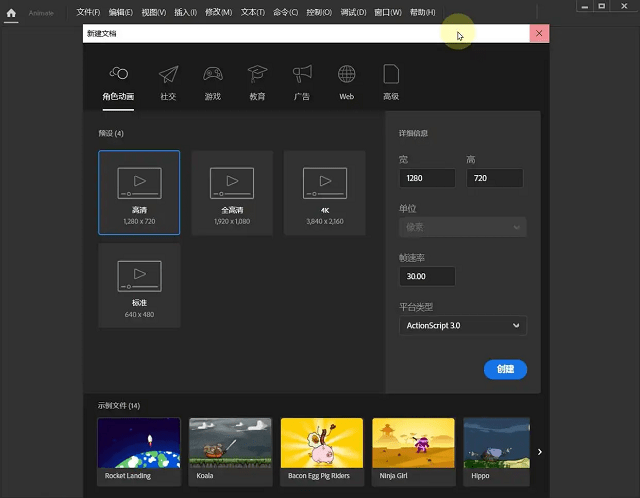The image size is (640, 498).
Task: Close the 新建文档 dialog
Action: pos(539,33)
